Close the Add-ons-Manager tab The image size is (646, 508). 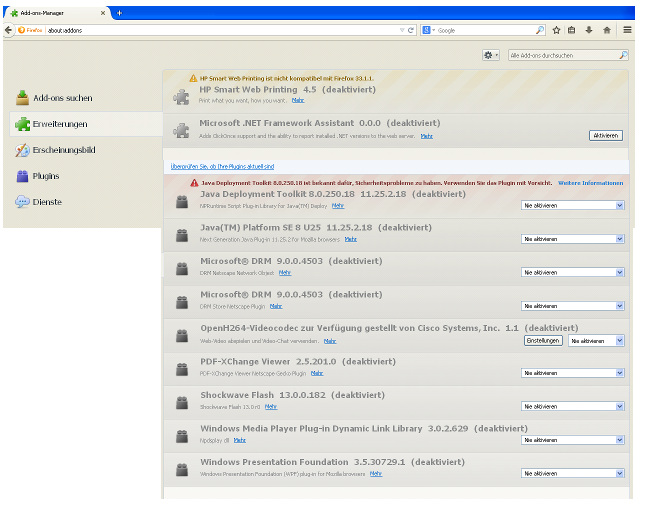103,13
